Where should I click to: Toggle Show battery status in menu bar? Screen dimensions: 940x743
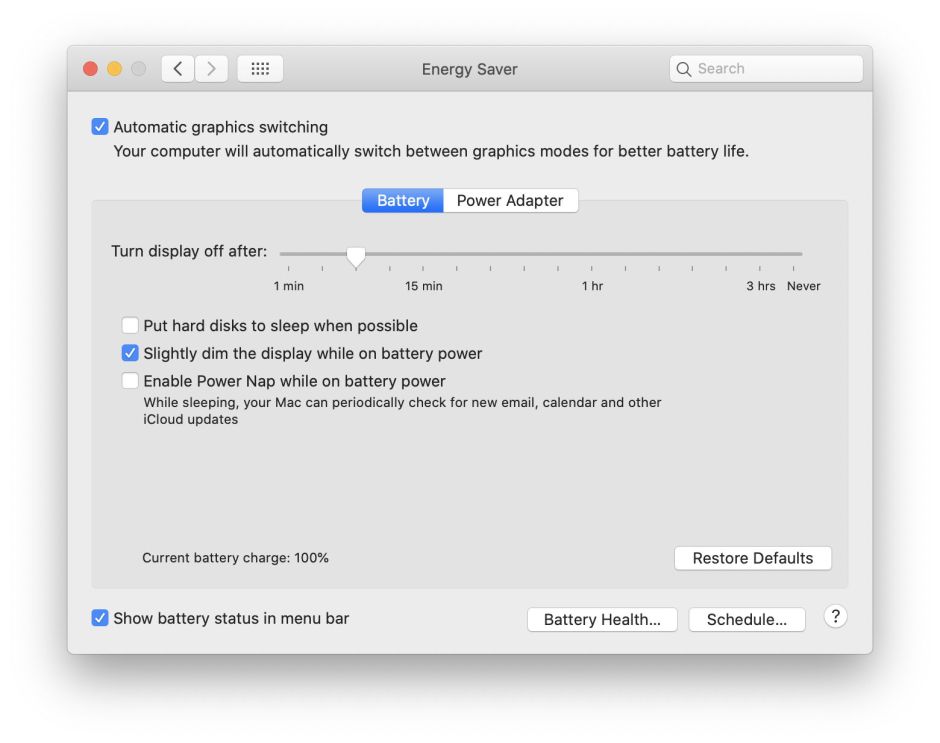pos(99,618)
